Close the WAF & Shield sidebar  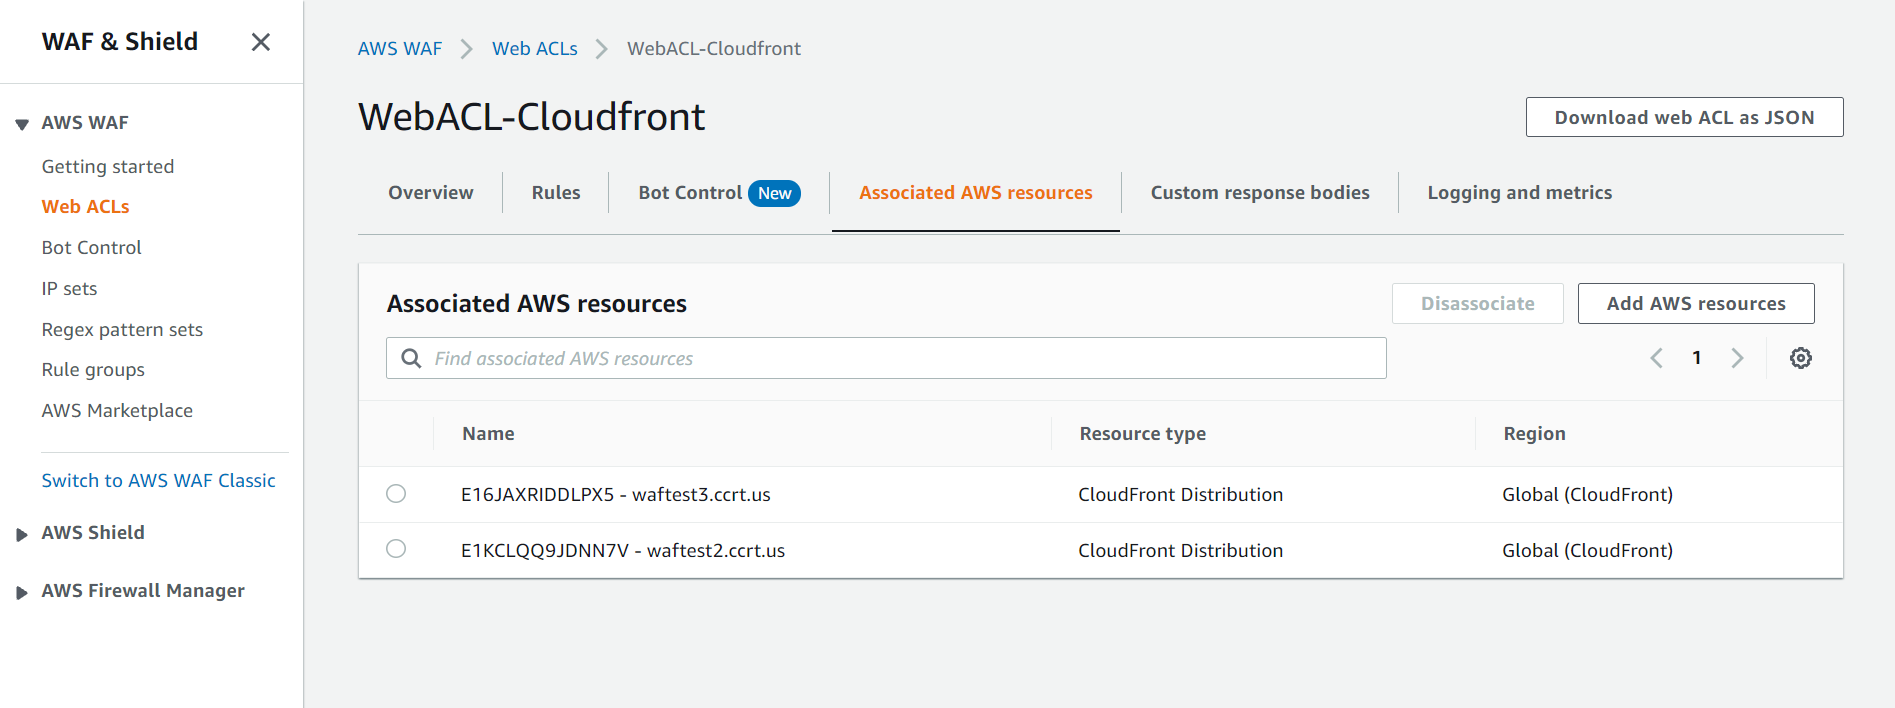pyautogui.click(x=261, y=42)
